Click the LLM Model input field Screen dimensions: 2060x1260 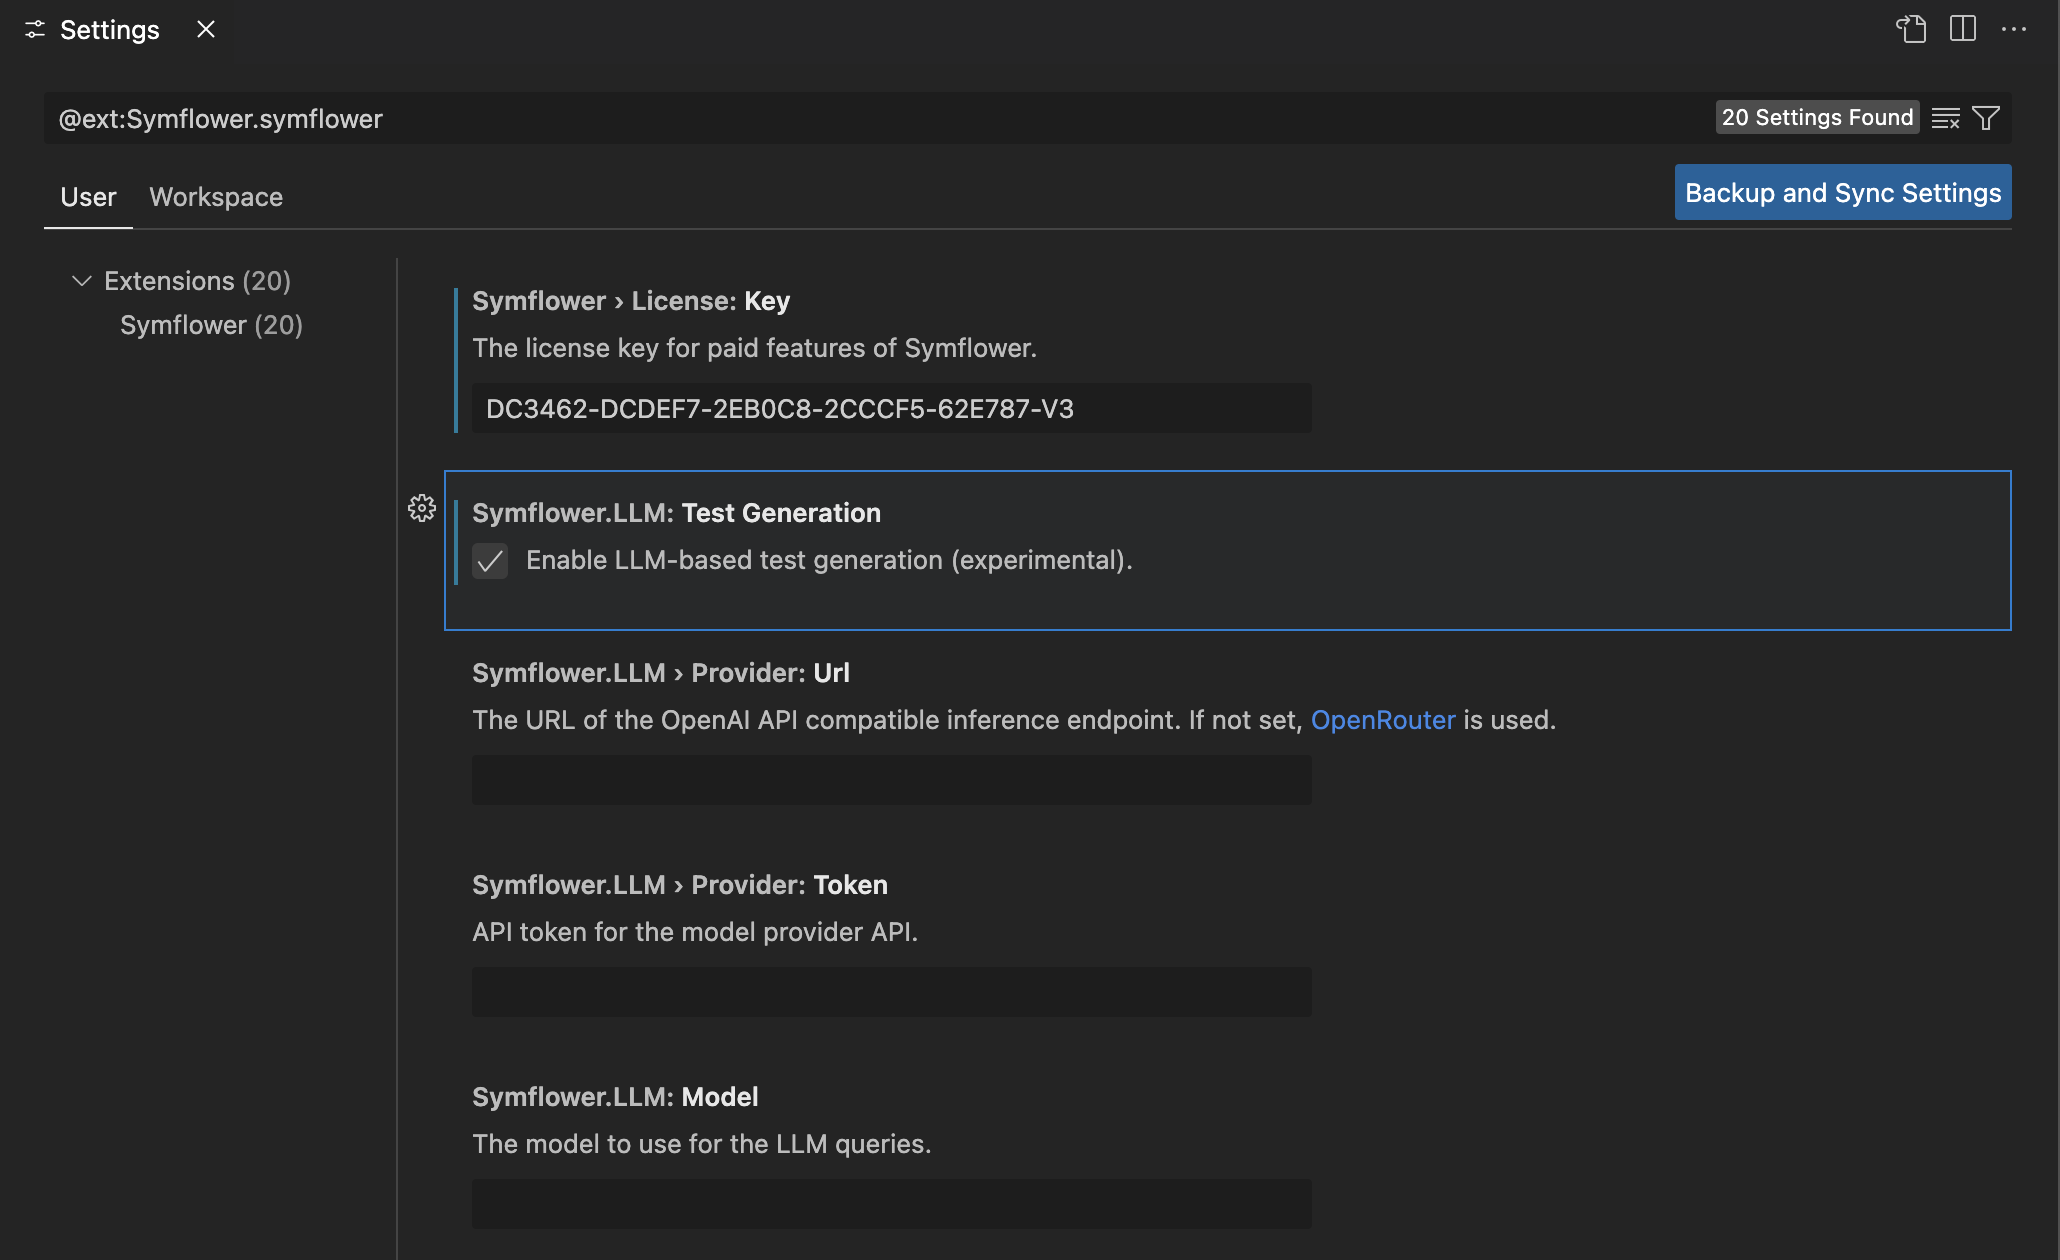(892, 1204)
